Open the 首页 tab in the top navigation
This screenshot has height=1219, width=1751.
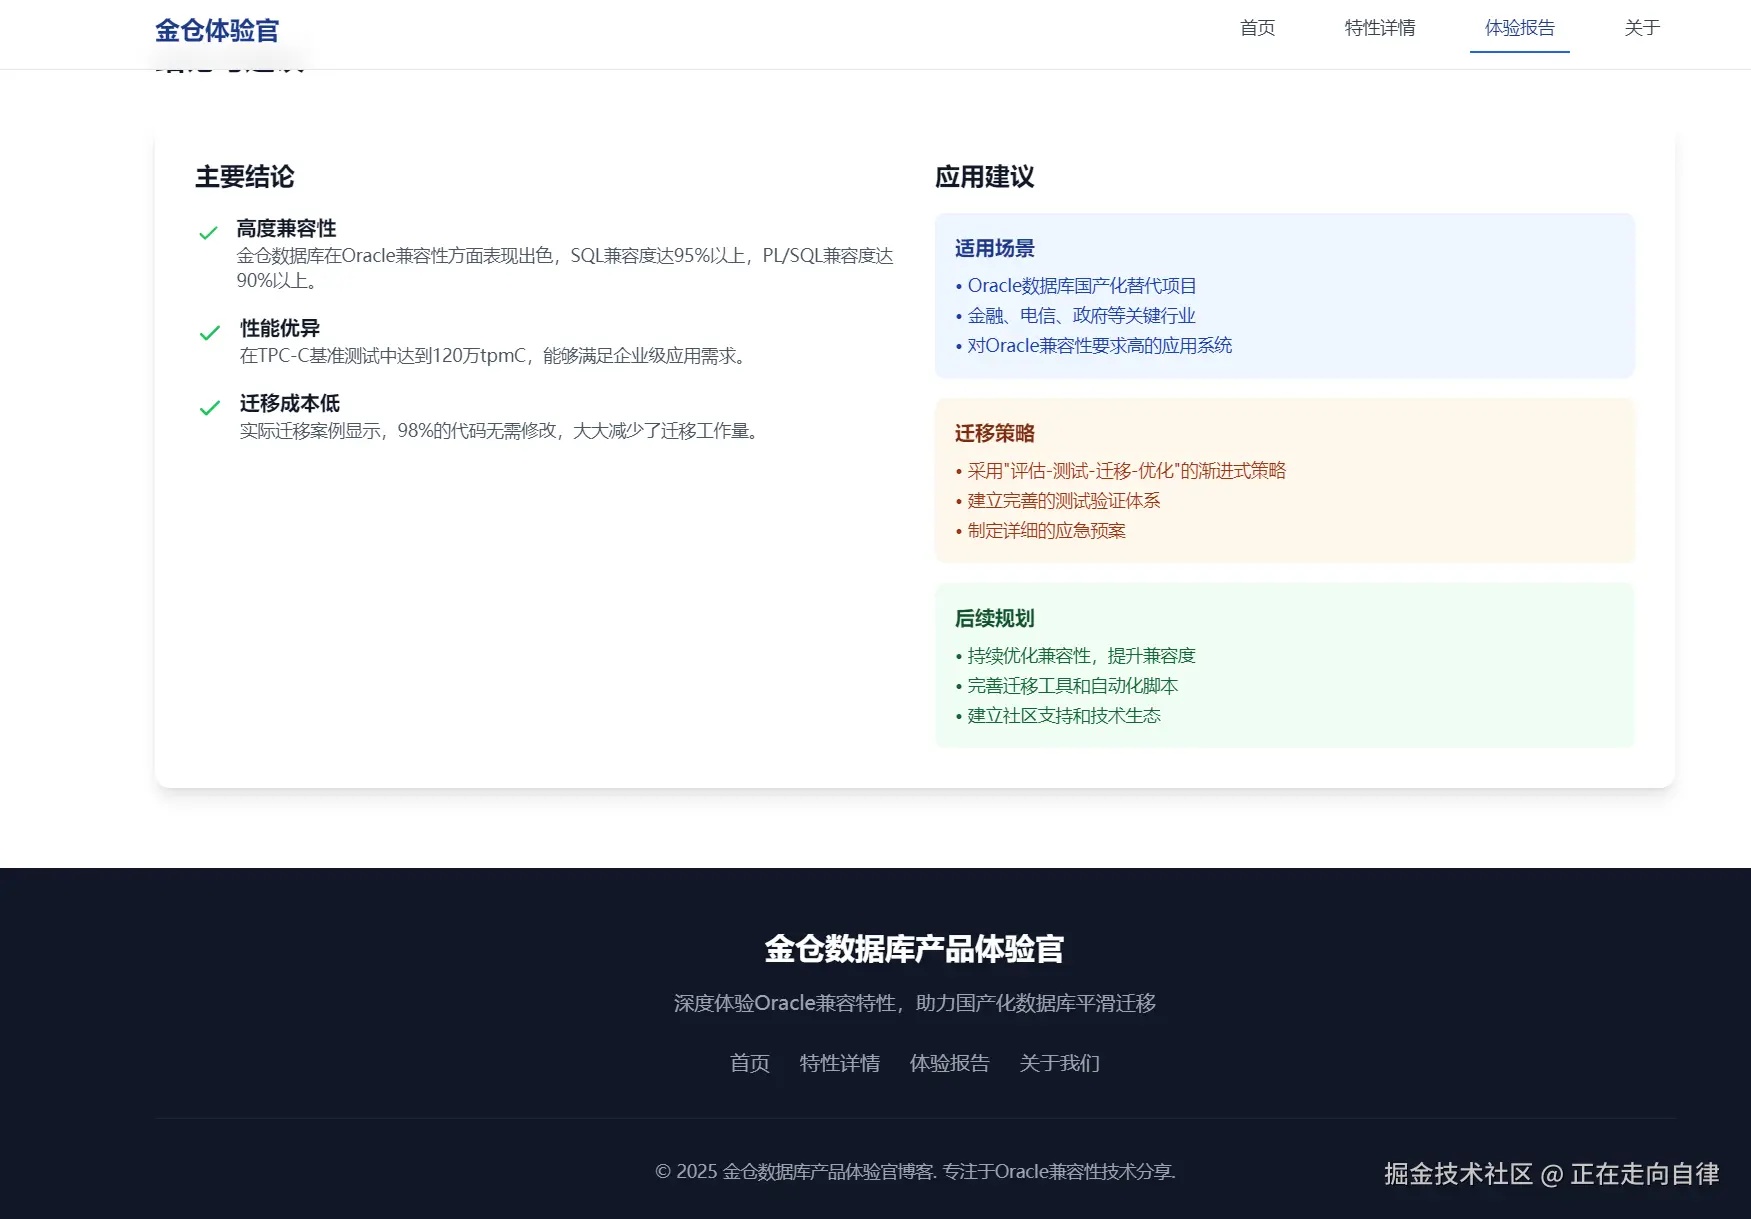(1257, 28)
